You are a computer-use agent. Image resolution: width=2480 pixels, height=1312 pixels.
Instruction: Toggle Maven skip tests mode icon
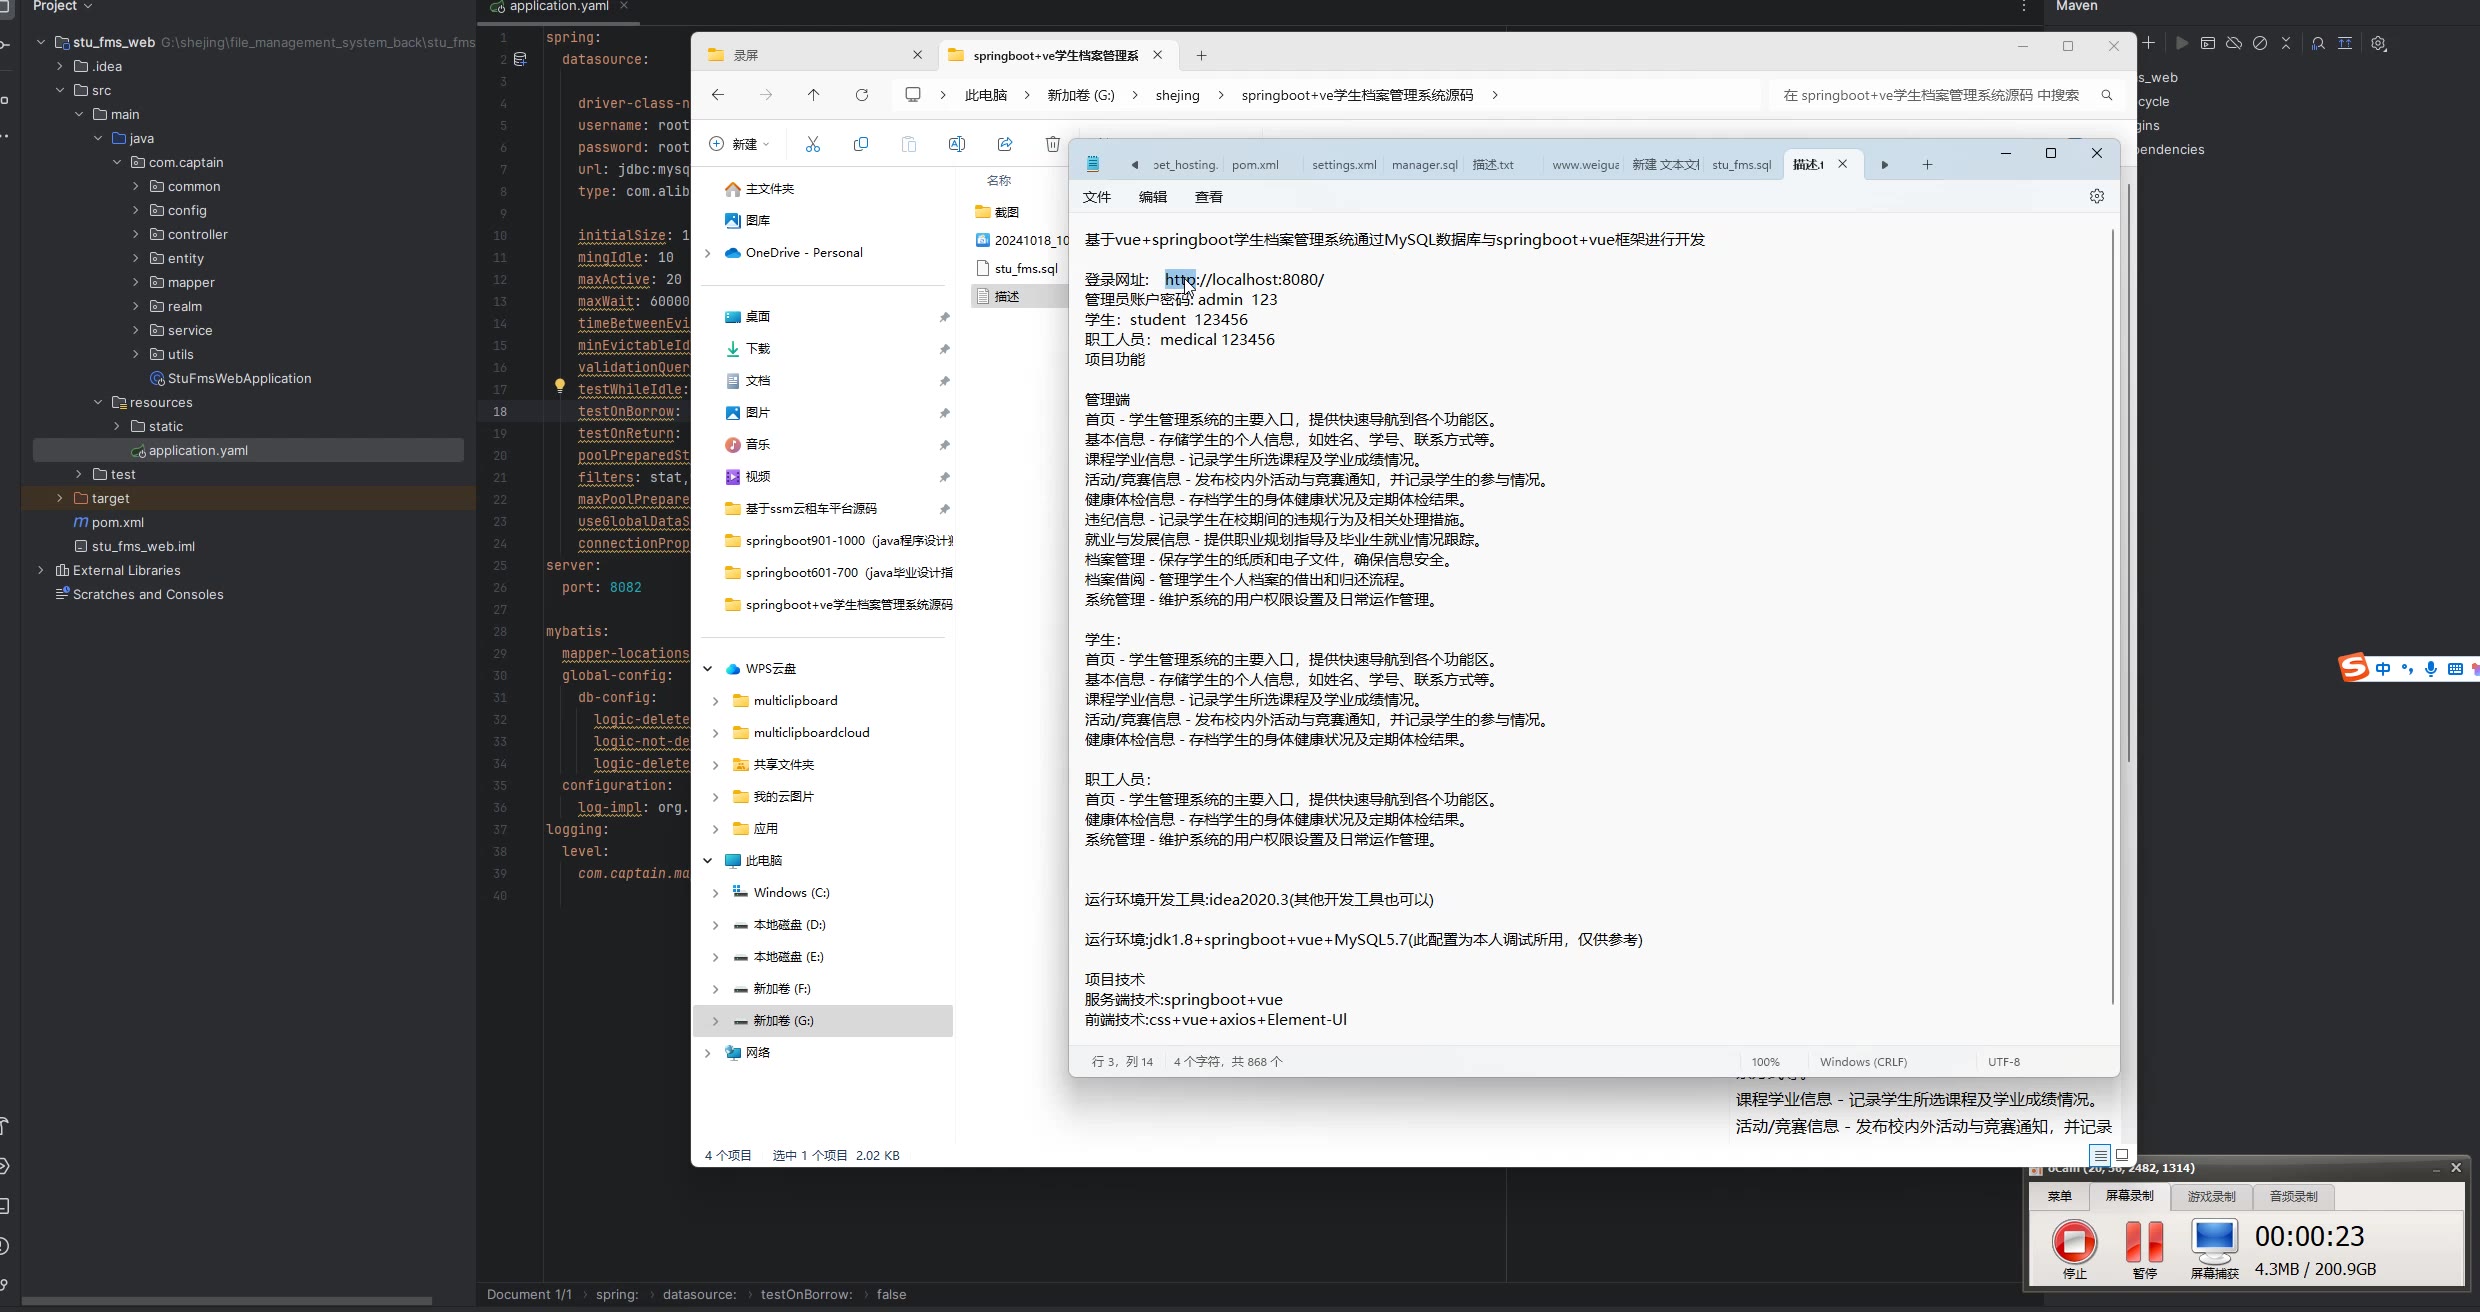click(2260, 43)
